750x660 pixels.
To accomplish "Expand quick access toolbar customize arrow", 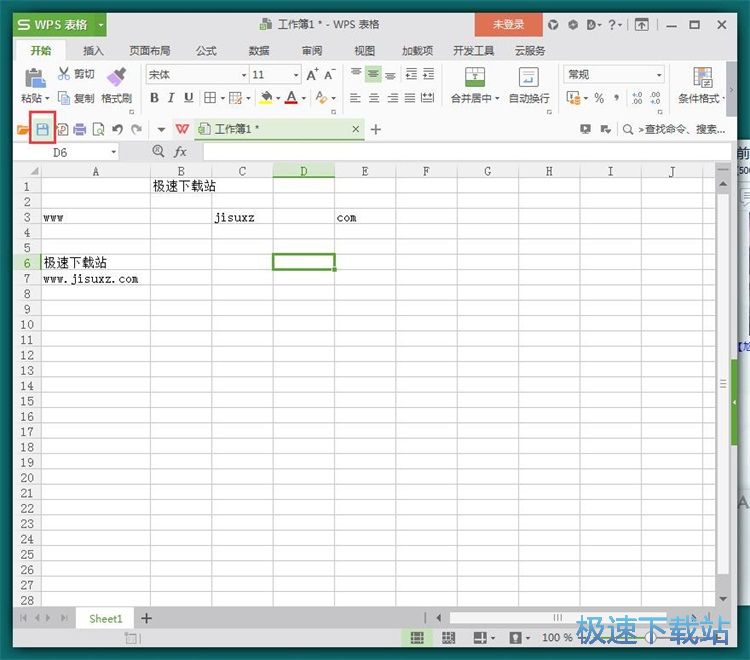I will (161, 130).
